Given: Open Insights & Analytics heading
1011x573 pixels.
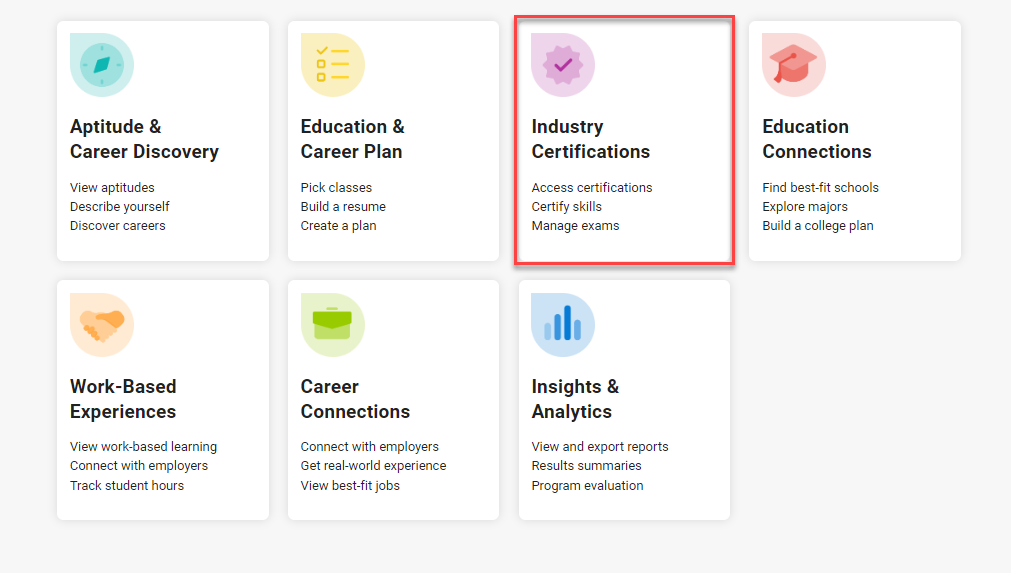Looking at the screenshot, I should coord(575,398).
